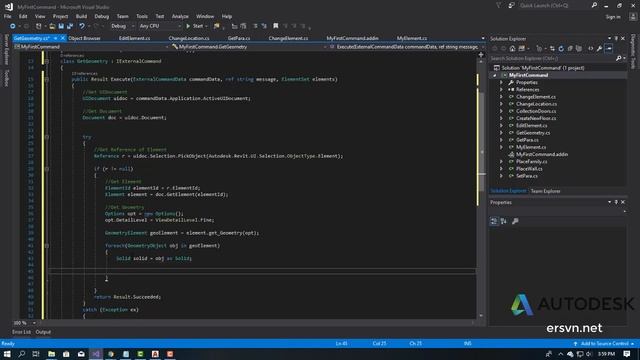
Task: Click Task View taskbar icon
Action: tap(36, 354)
